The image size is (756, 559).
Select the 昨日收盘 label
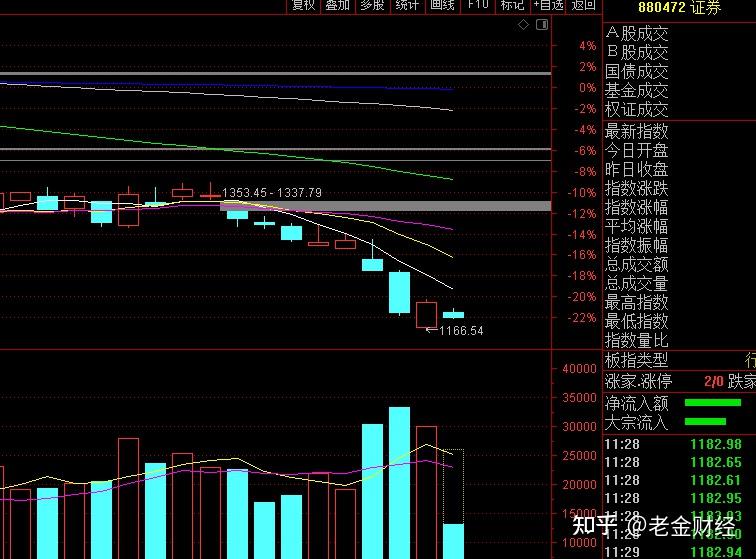636,169
